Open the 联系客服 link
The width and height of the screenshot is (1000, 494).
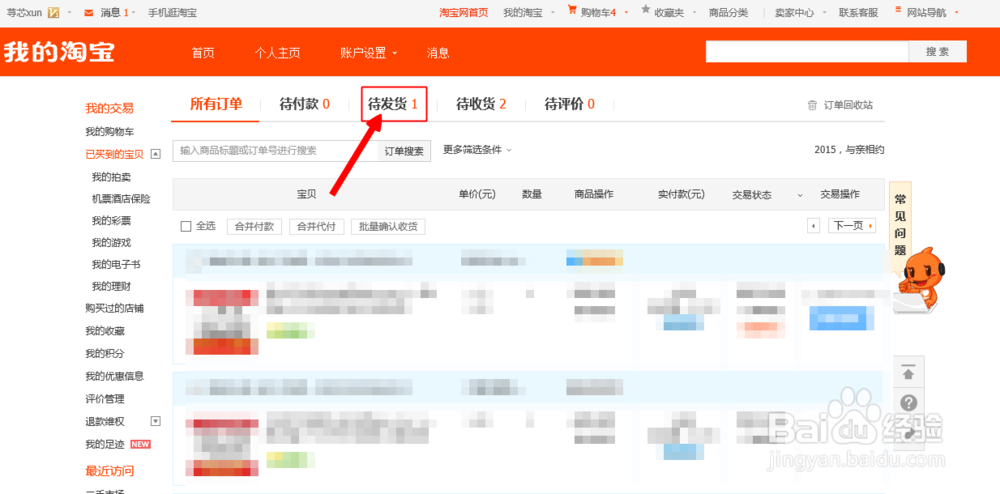point(858,13)
